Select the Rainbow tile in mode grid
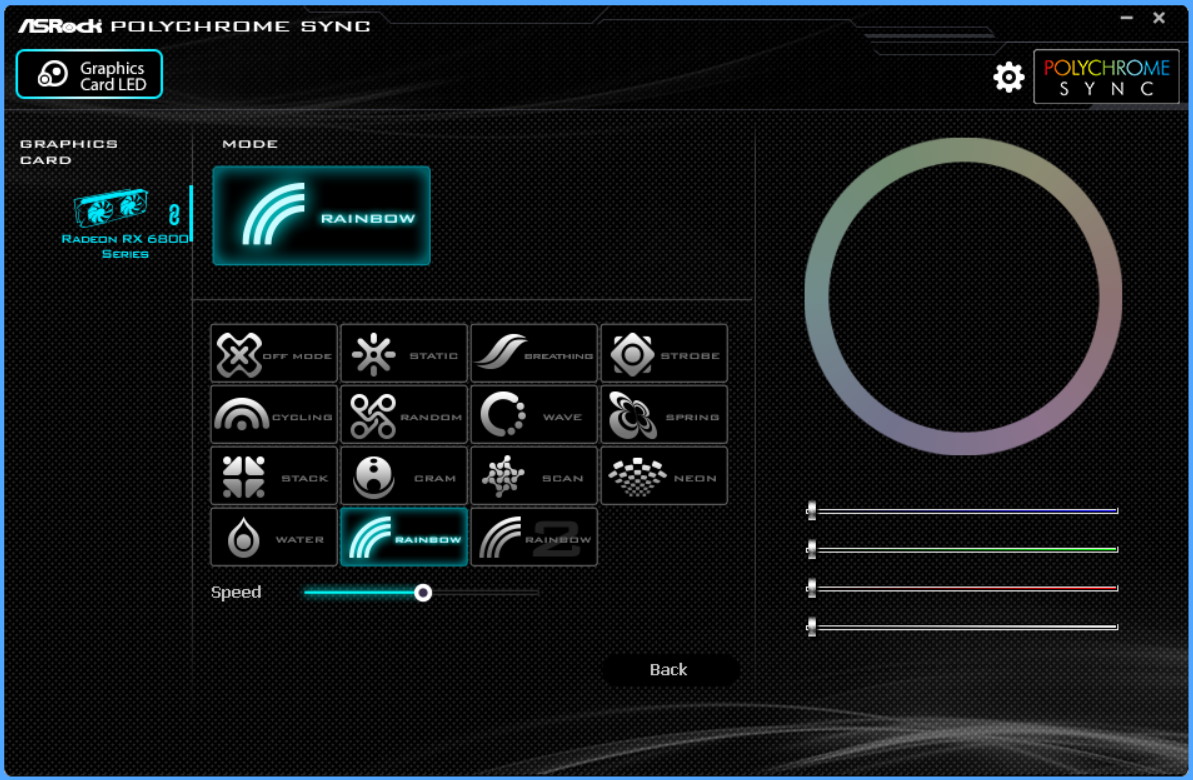The width and height of the screenshot is (1193, 780). point(404,537)
